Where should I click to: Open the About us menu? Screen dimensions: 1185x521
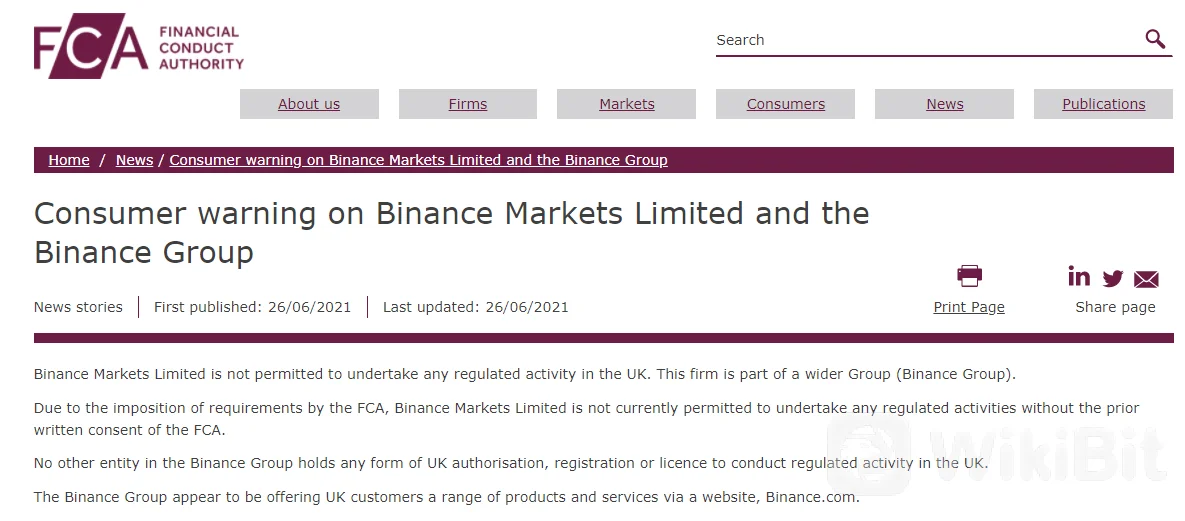click(309, 104)
